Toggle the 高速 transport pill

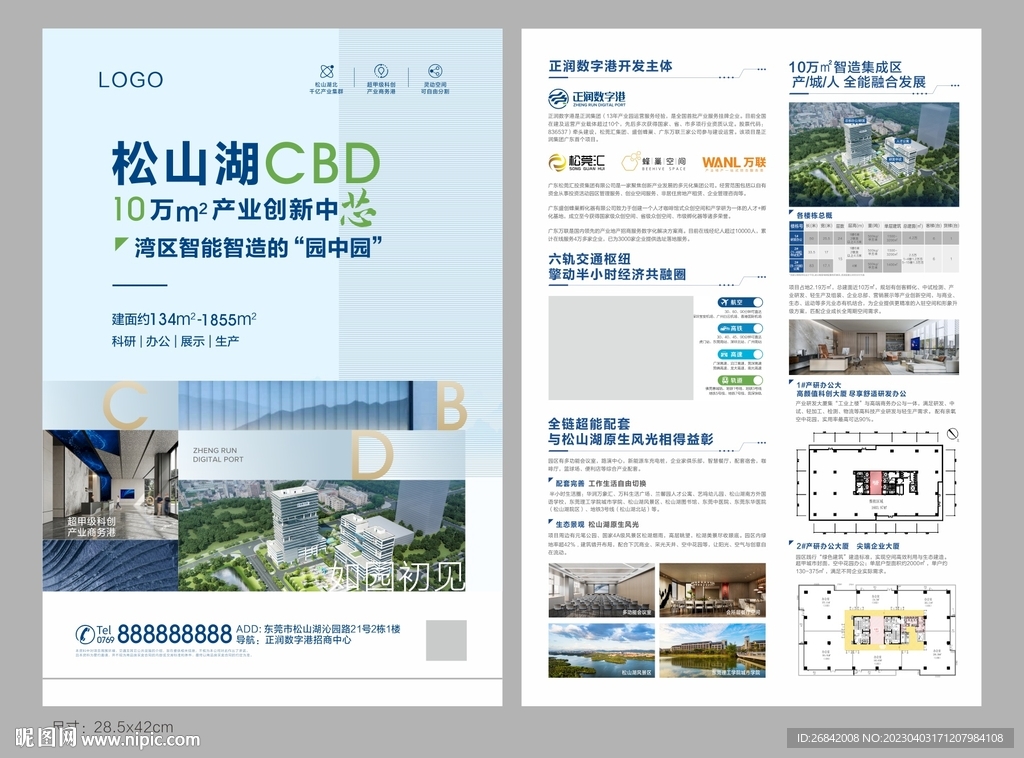click(x=740, y=355)
